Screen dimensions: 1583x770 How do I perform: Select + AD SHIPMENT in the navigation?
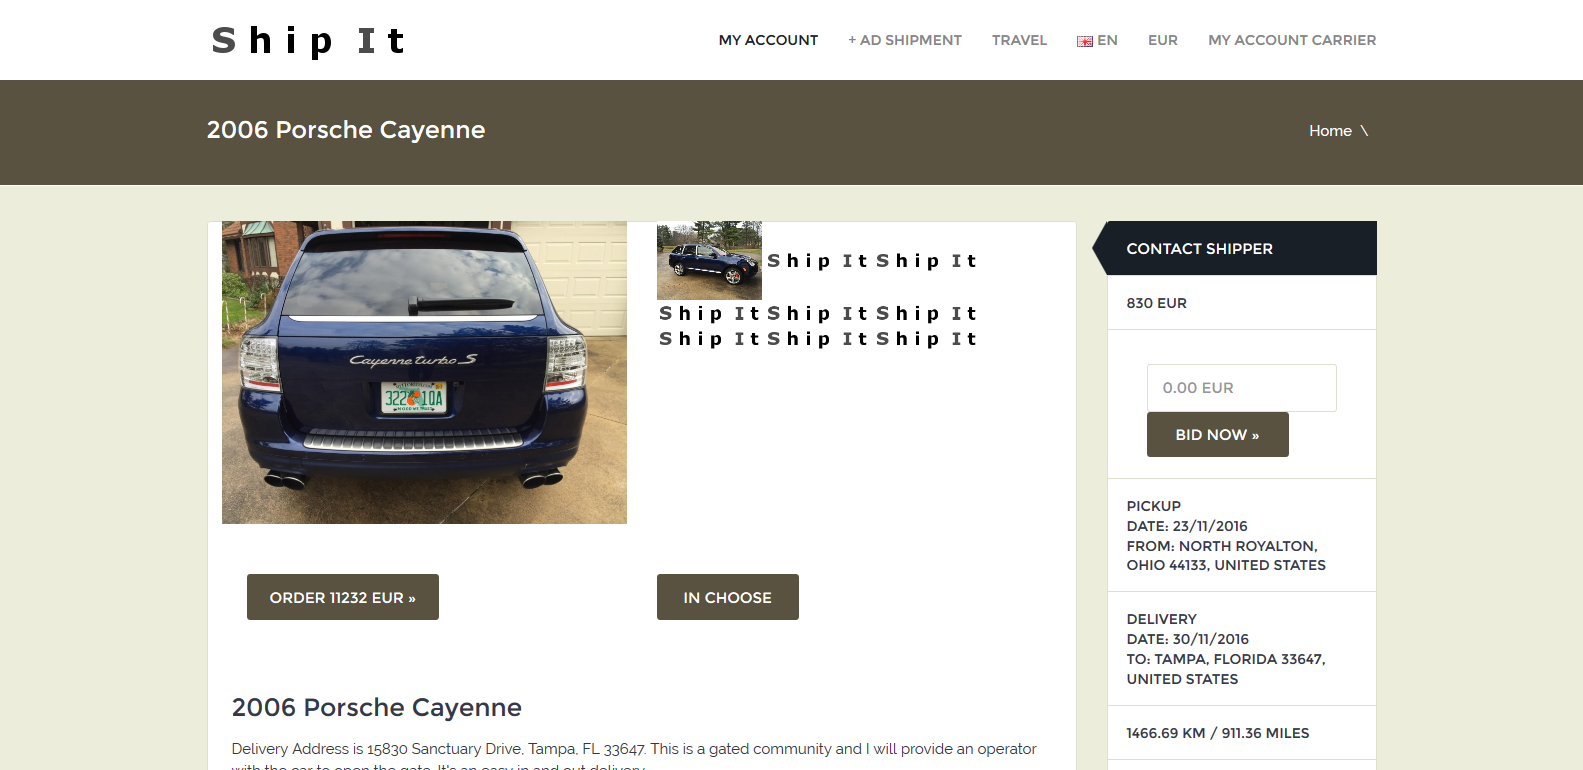(904, 40)
